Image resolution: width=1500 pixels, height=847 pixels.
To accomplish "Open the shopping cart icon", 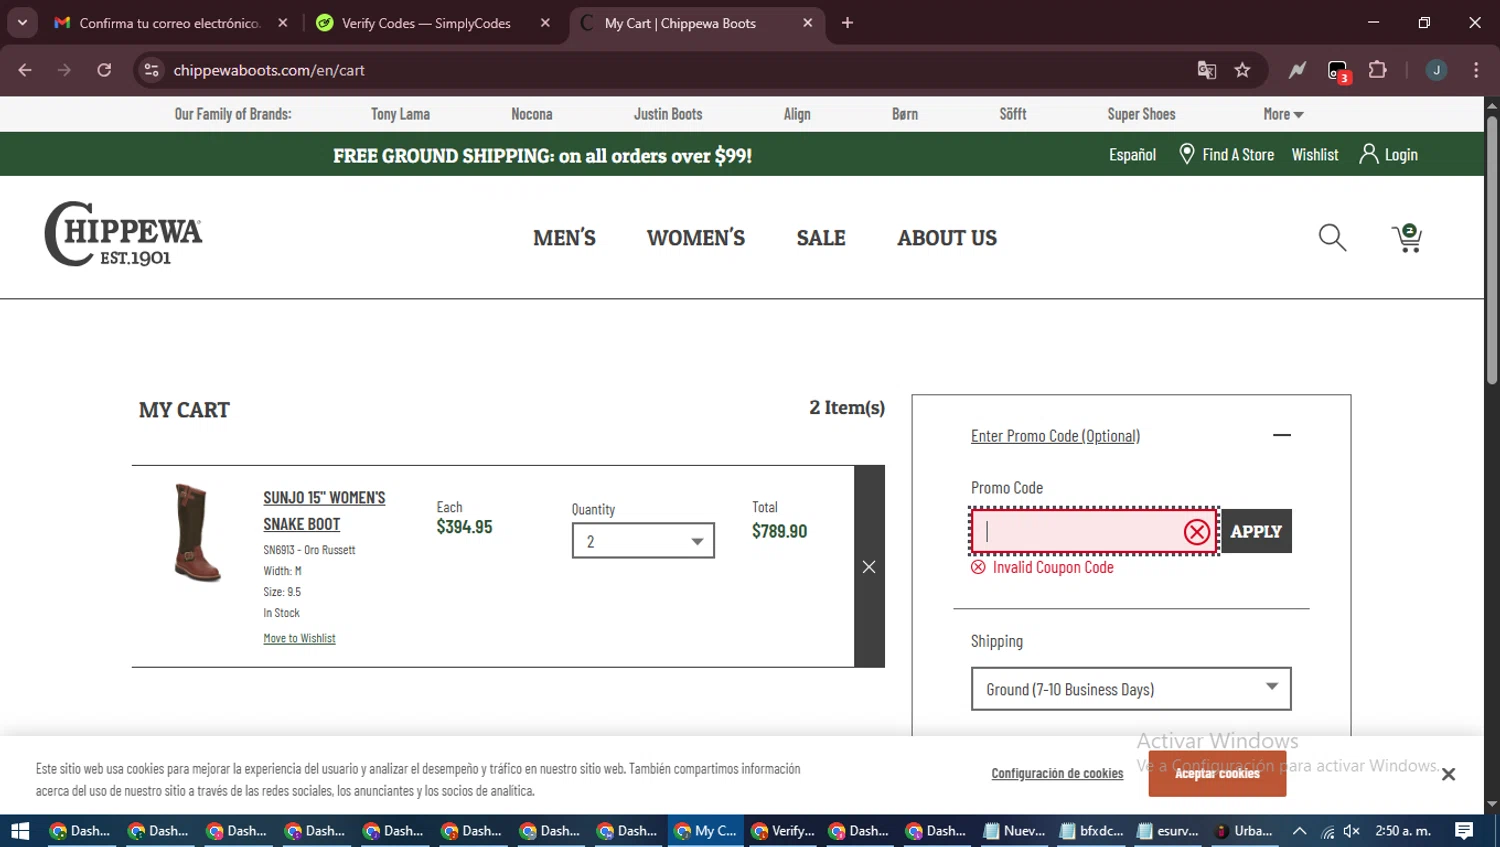I will (x=1407, y=238).
